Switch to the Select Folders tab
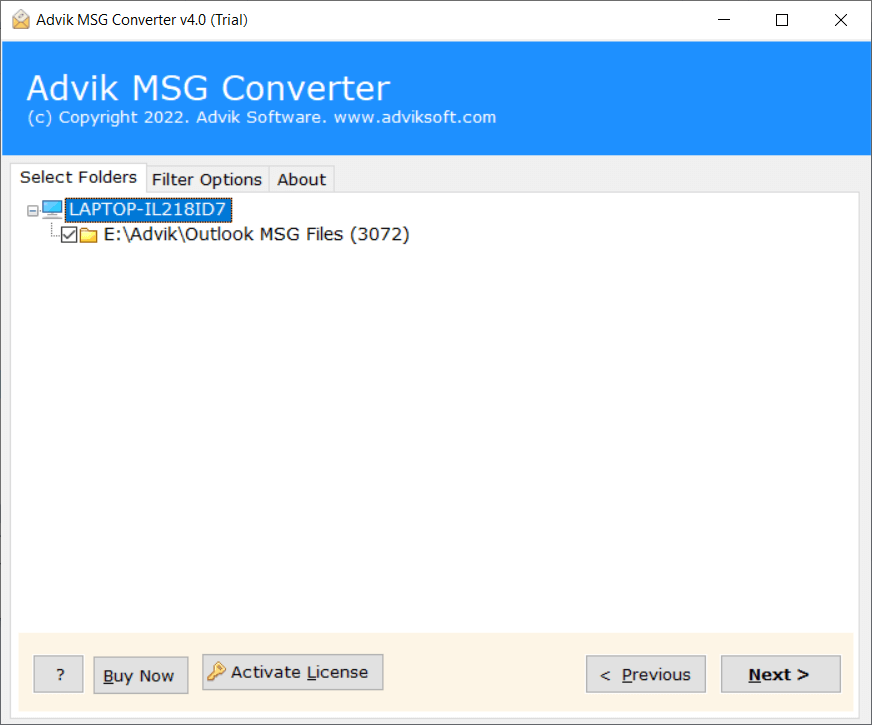 (x=78, y=177)
